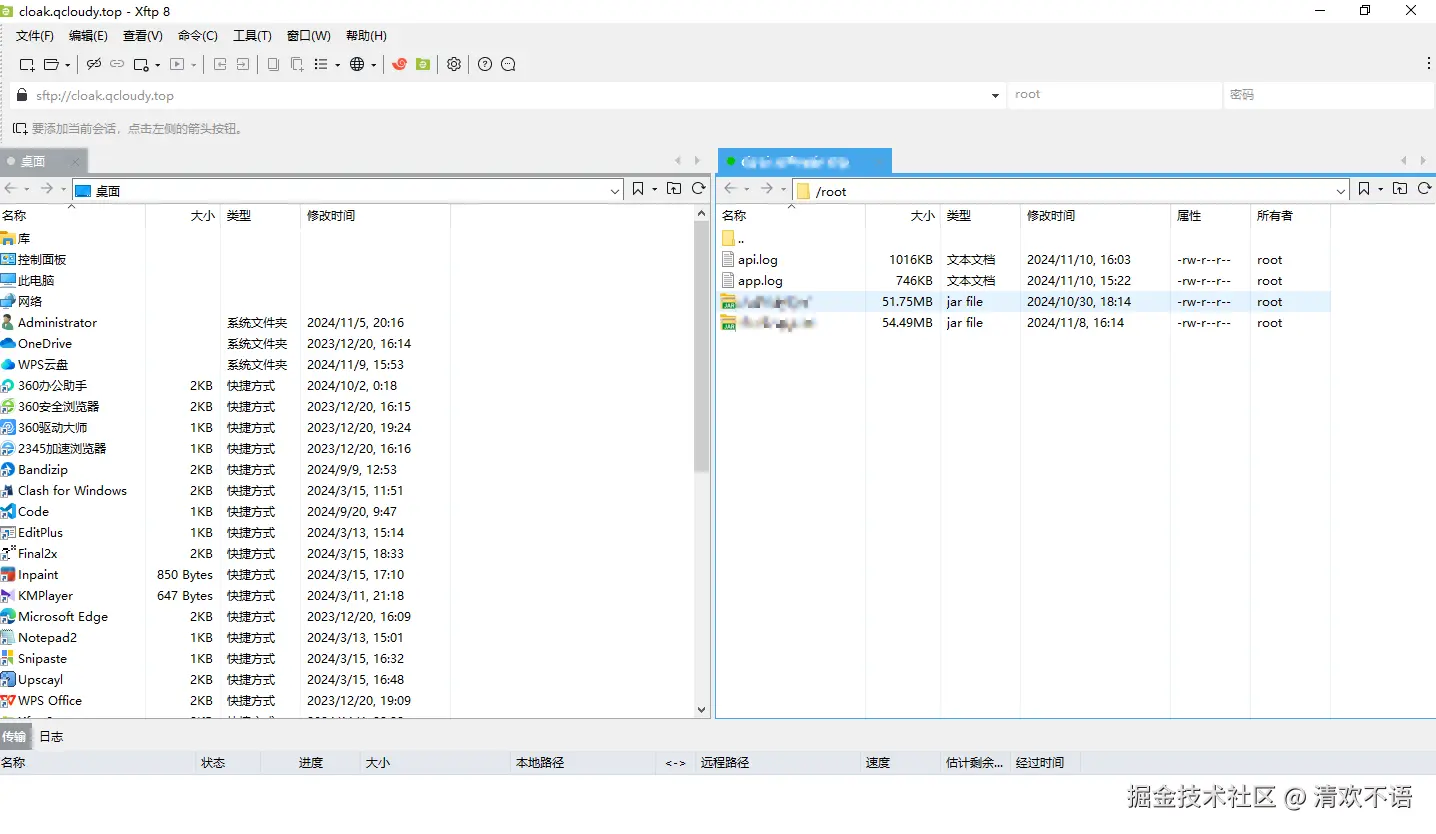Expand the remote /root path dropdown
This screenshot has height=834, width=1436.
pyautogui.click(x=1341, y=190)
